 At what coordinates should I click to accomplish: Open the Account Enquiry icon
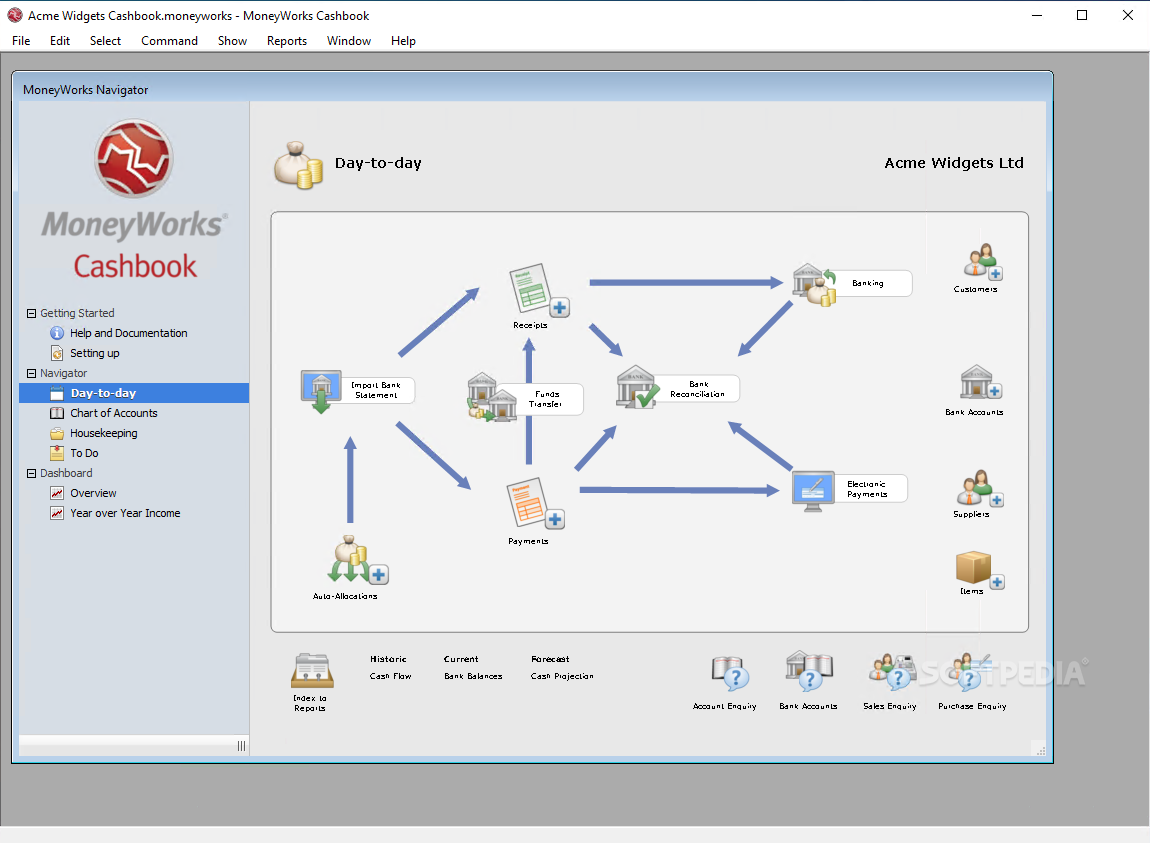coord(730,674)
